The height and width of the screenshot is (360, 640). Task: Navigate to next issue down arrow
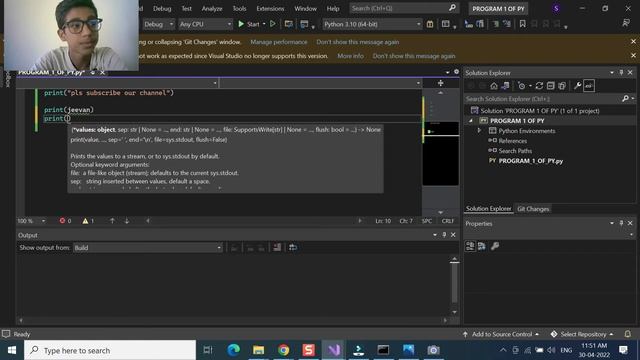(x=127, y=221)
